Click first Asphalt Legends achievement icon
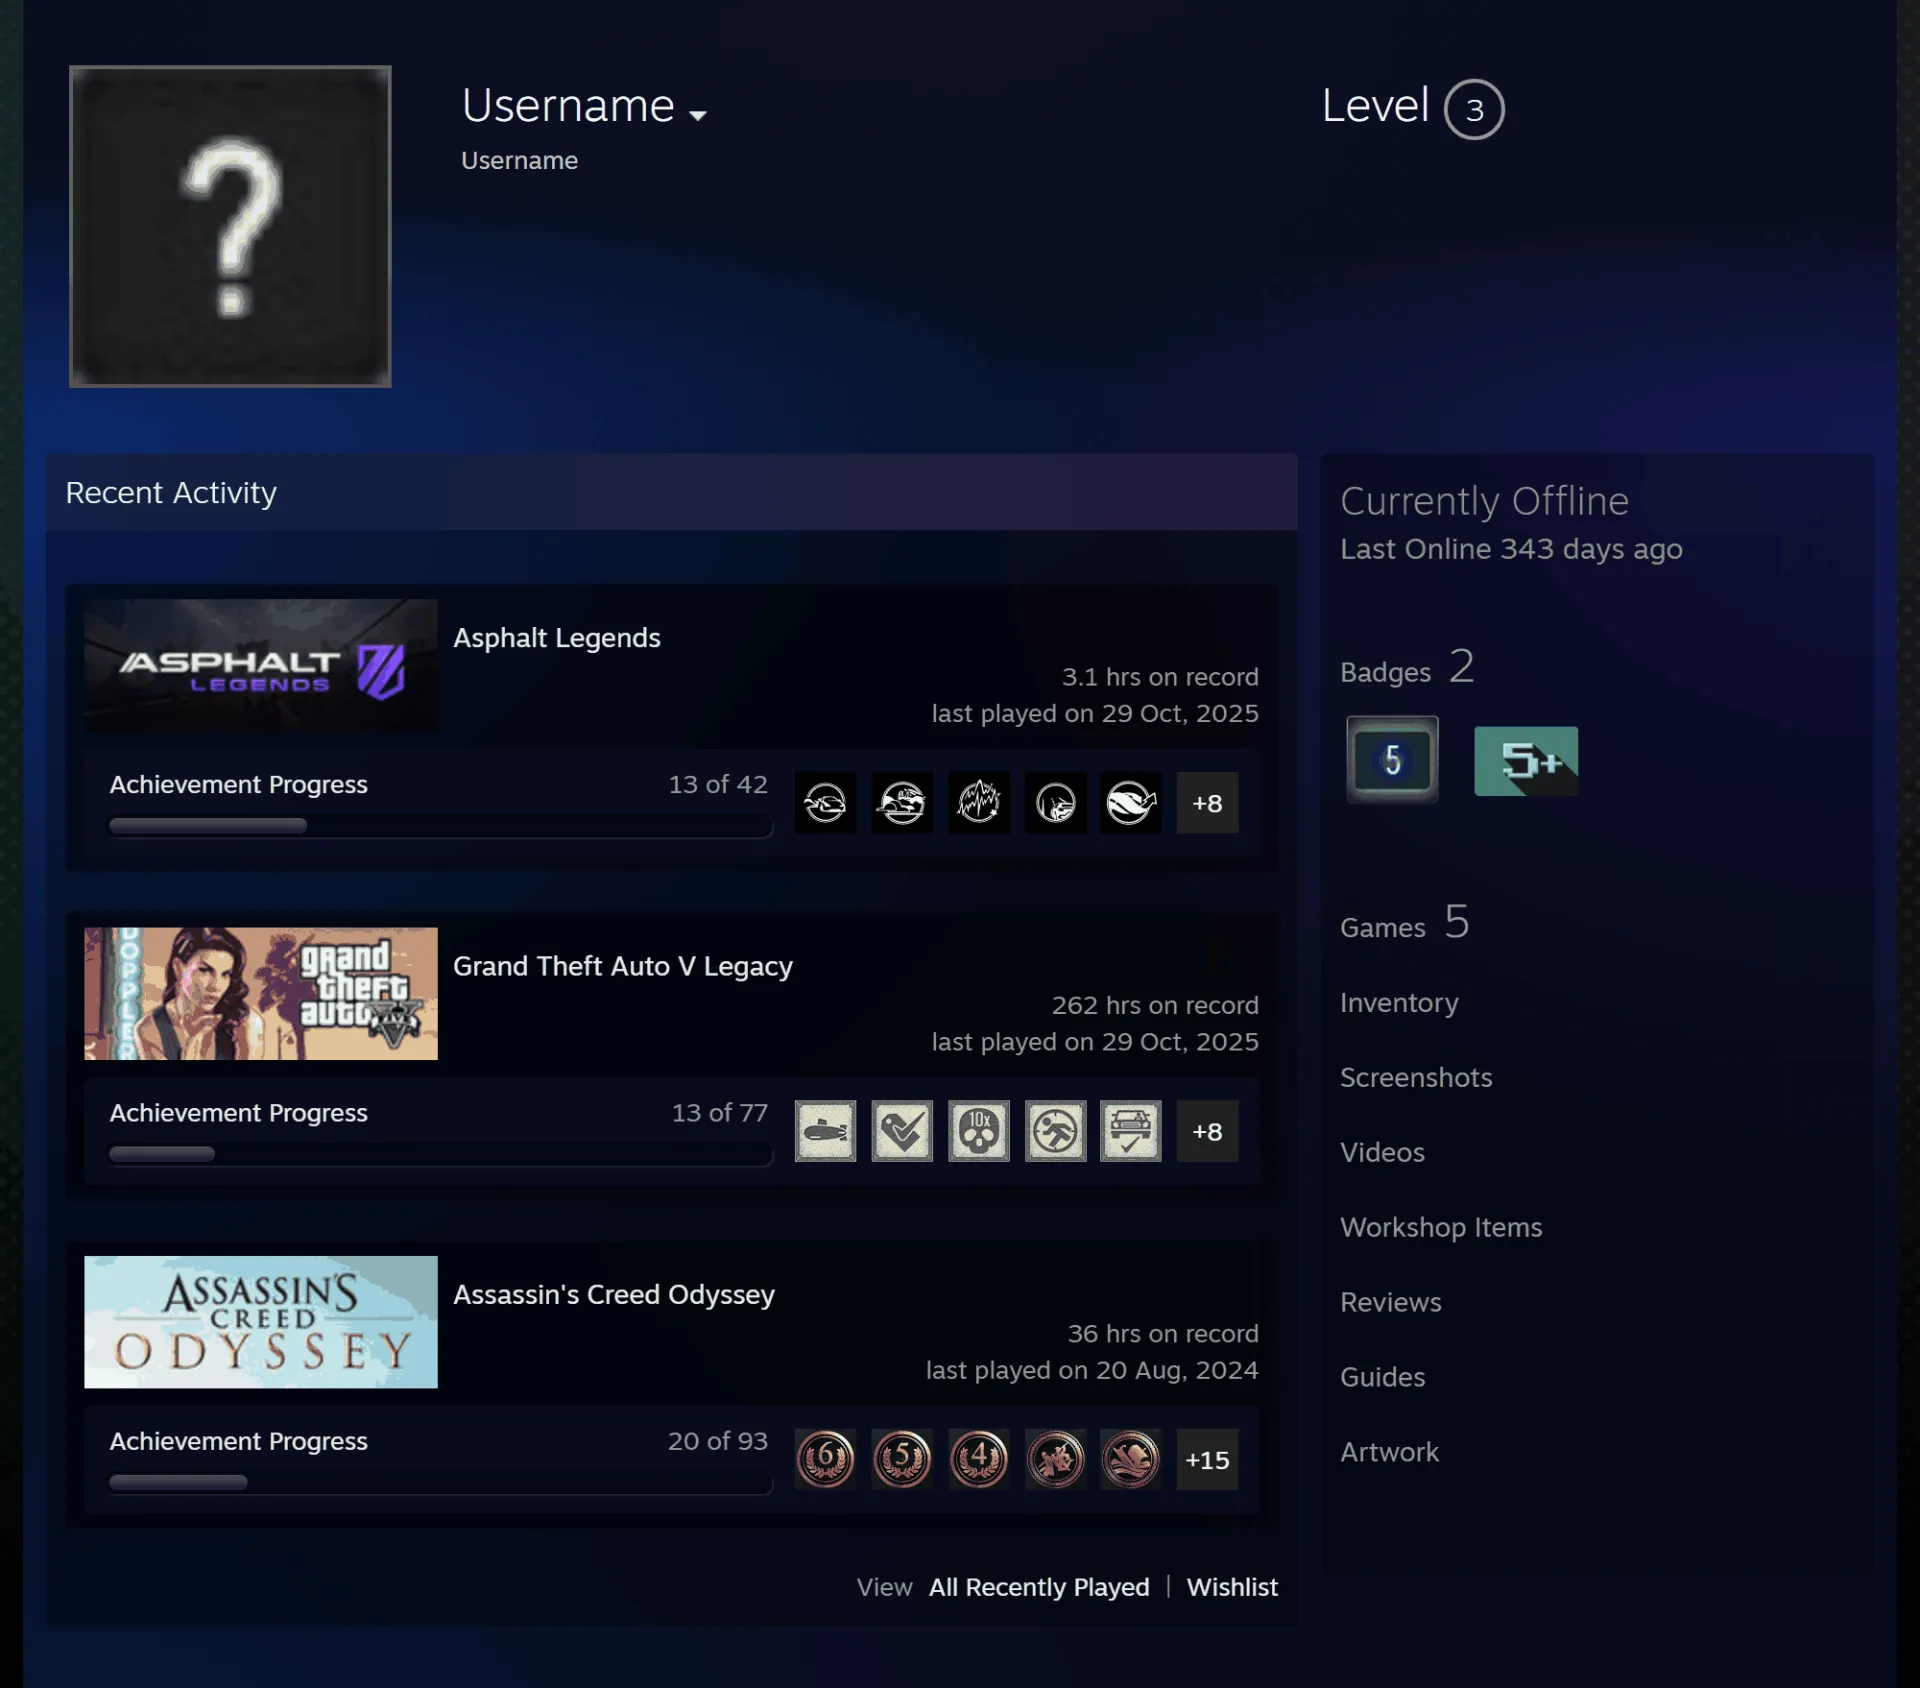1920x1688 pixels. click(x=825, y=802)
